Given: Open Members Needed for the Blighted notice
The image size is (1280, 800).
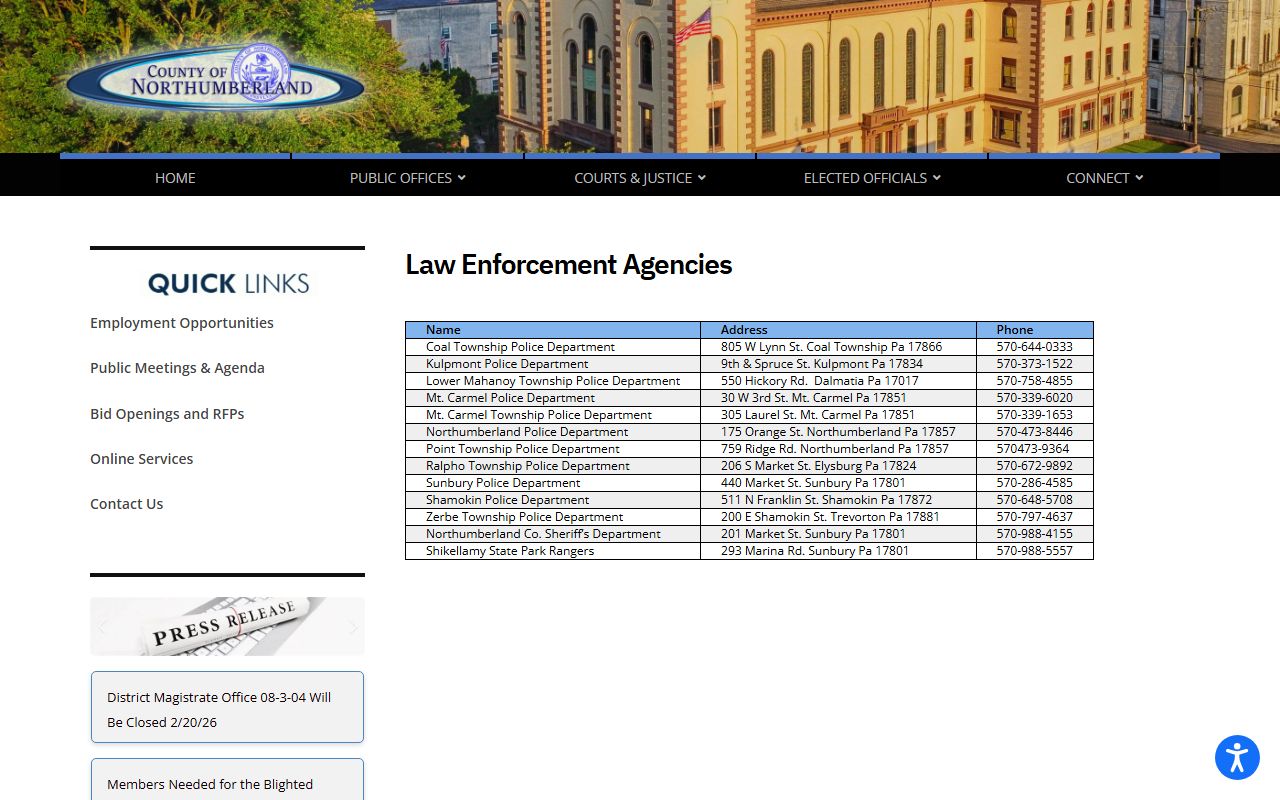Looking at the screenshot, I should 227,780.
